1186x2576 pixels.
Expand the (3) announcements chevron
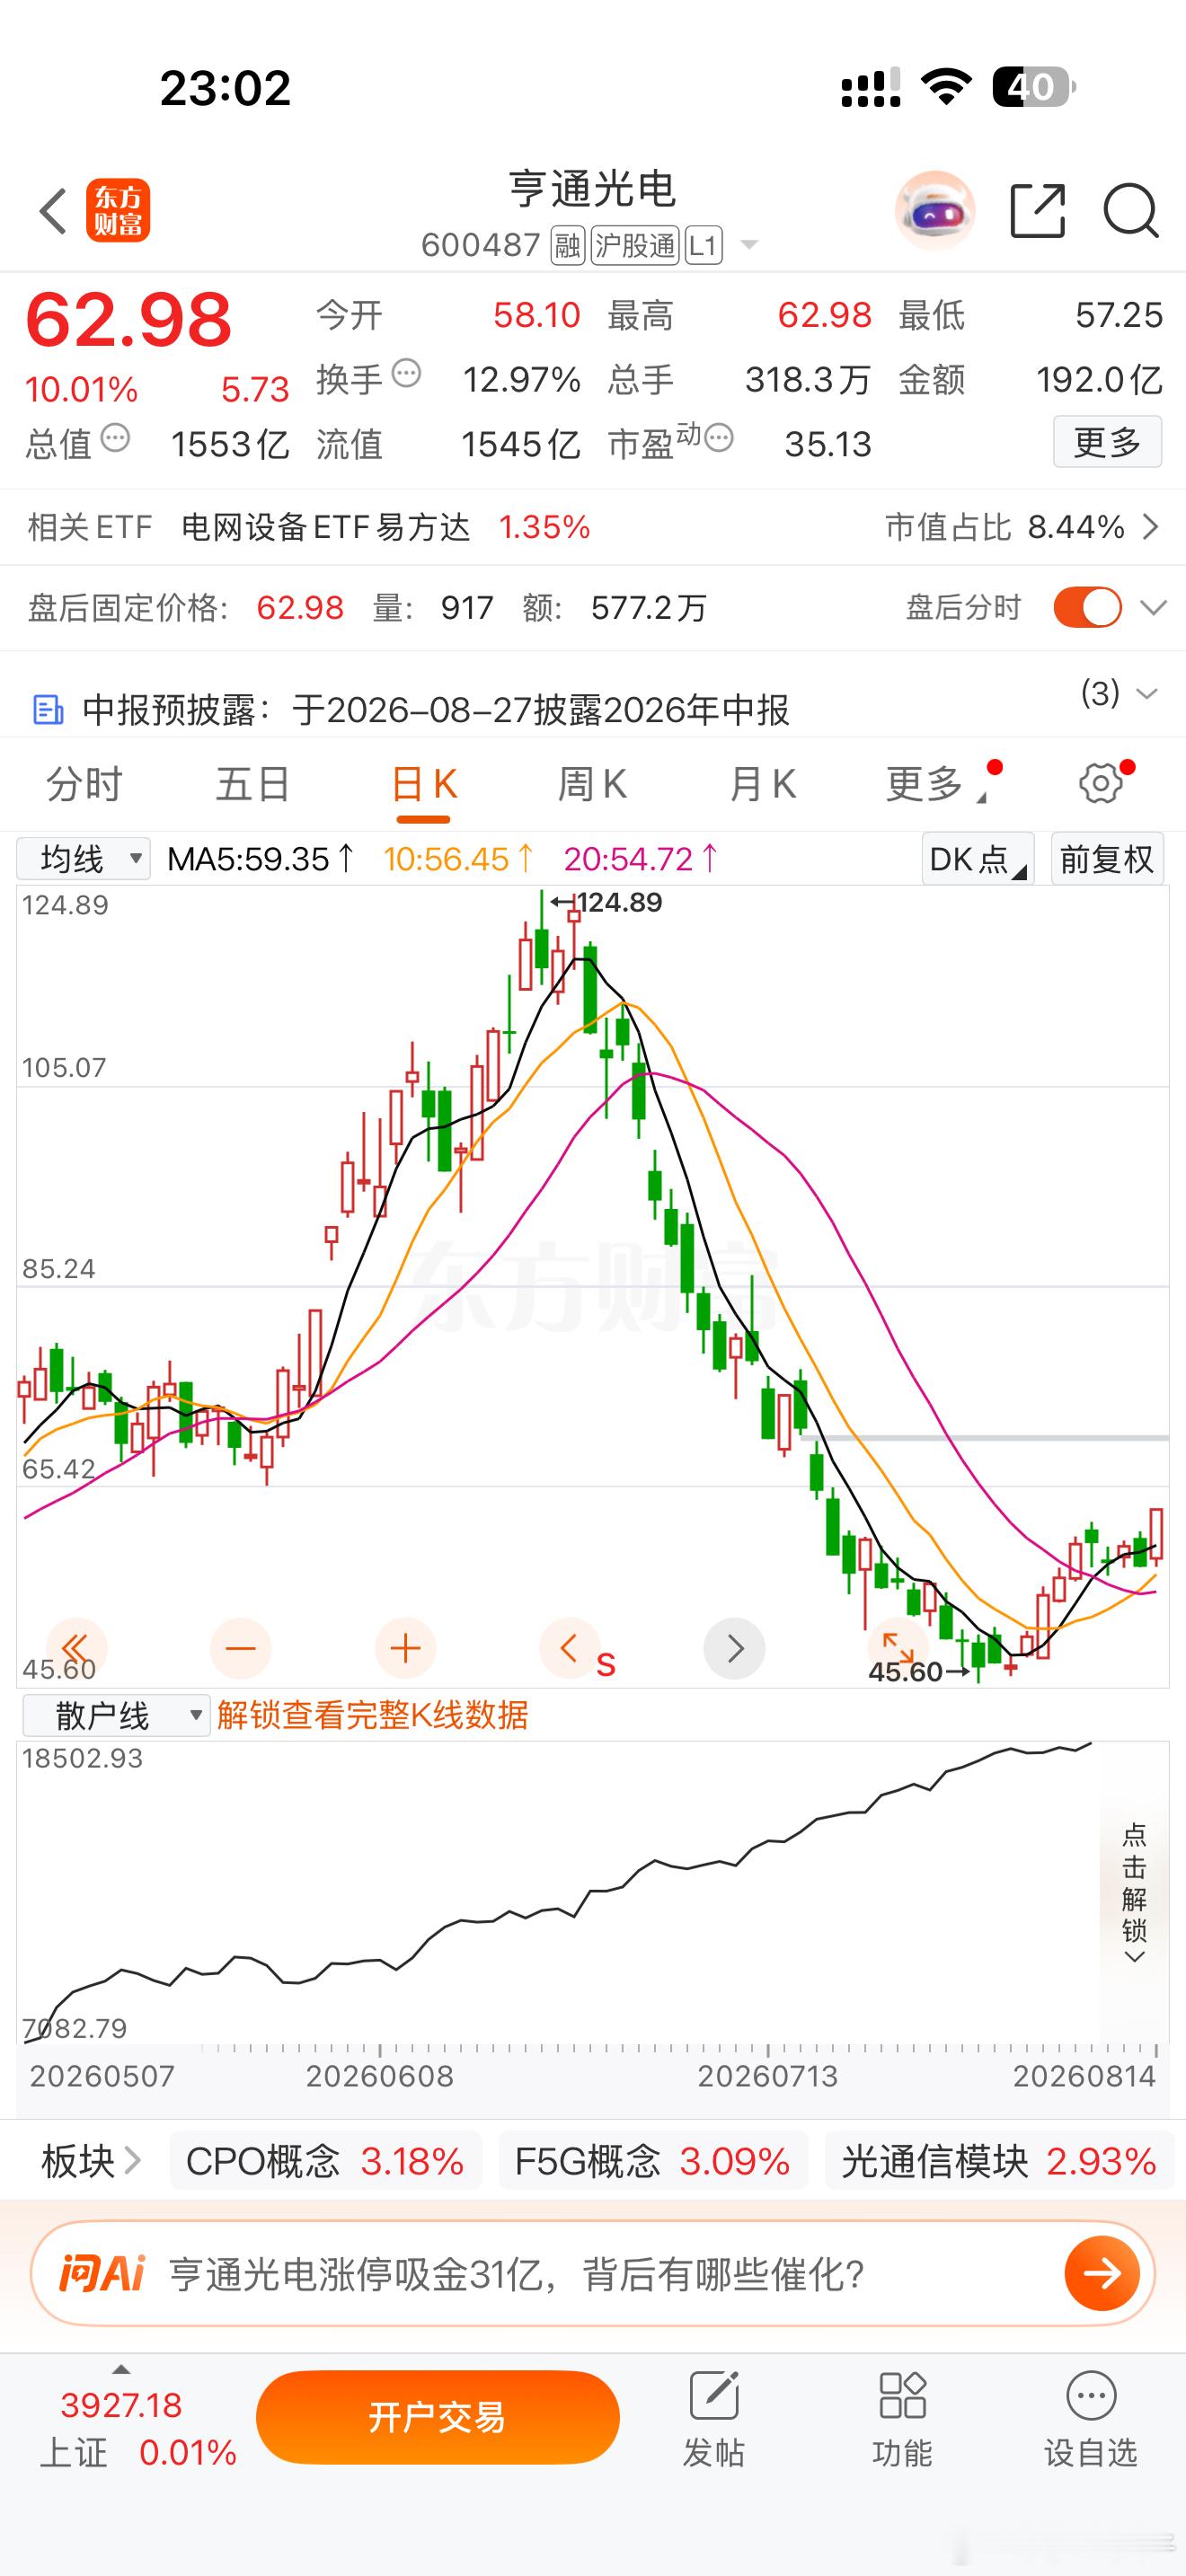pos(1146,694)
